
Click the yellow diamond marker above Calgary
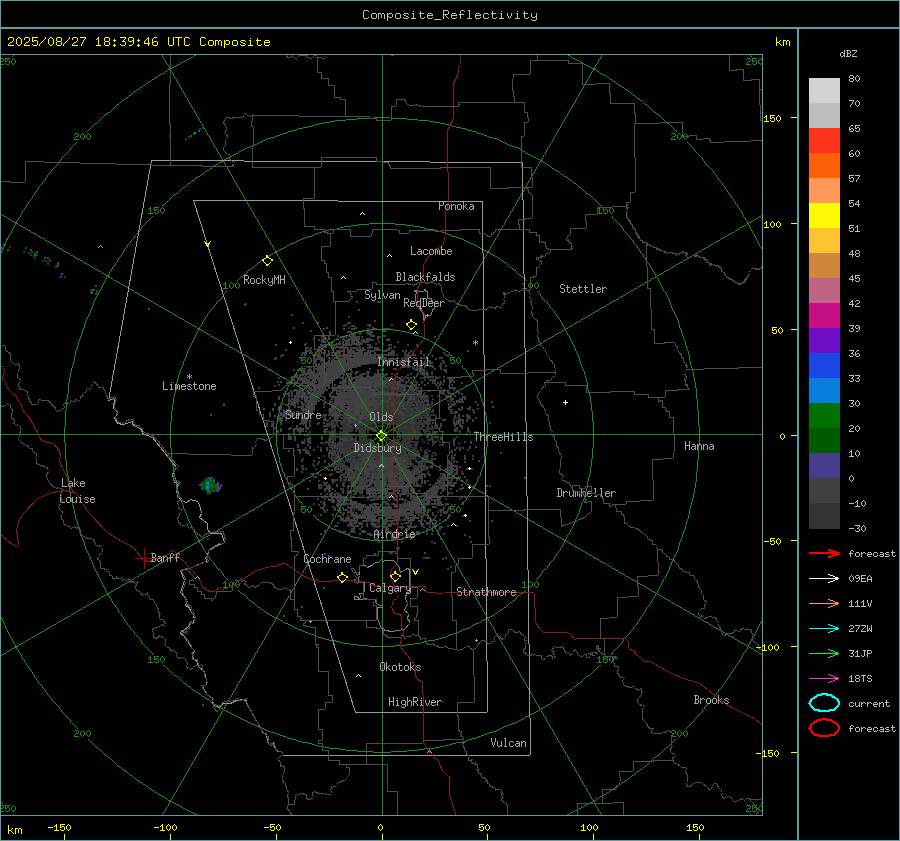click(395, 576)
